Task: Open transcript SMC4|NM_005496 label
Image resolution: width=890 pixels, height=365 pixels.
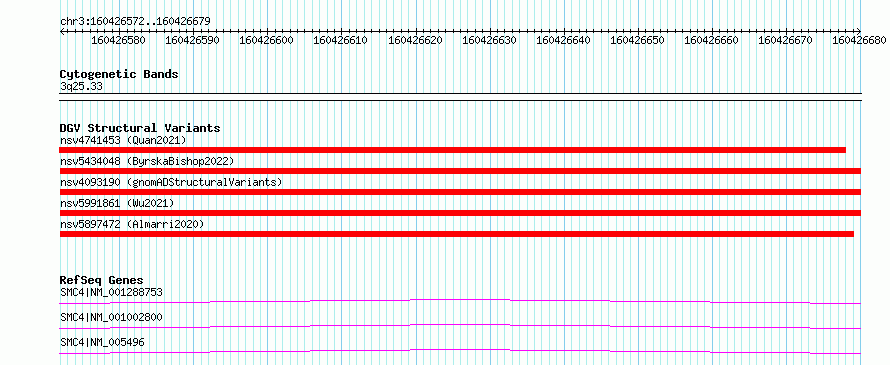Action: click(x=102, y=342)
